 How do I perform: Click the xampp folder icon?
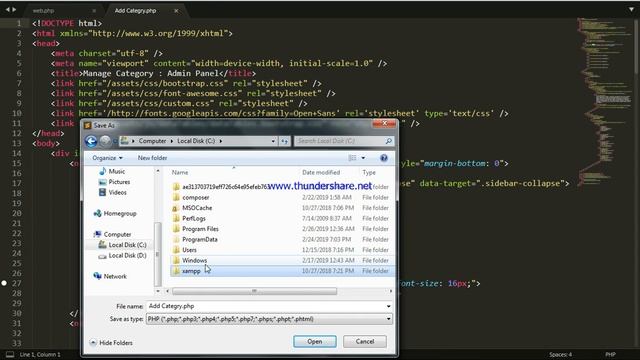[x=176, y=271]
